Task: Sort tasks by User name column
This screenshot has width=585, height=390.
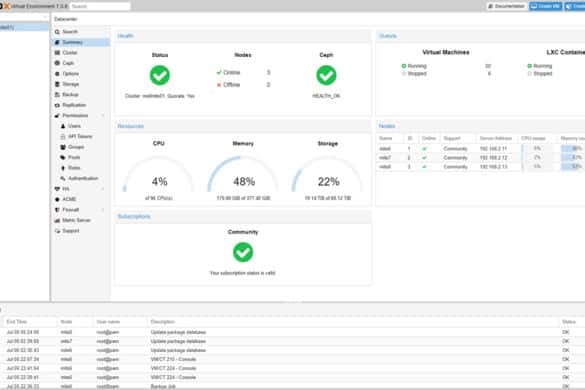Action: 120,322
